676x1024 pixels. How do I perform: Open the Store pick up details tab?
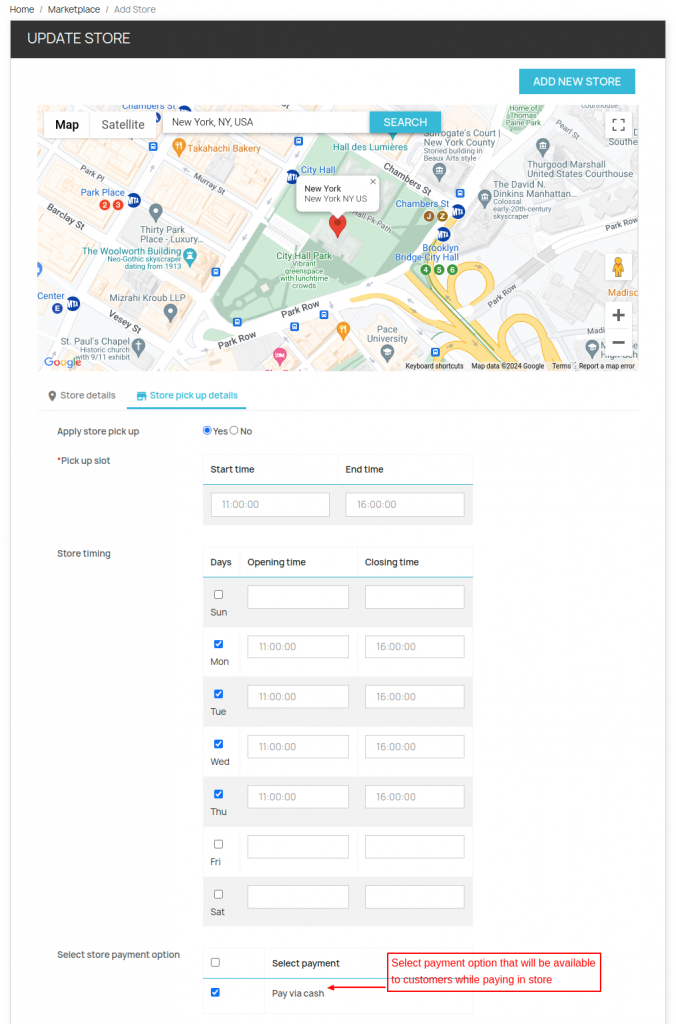coord(187,396)
